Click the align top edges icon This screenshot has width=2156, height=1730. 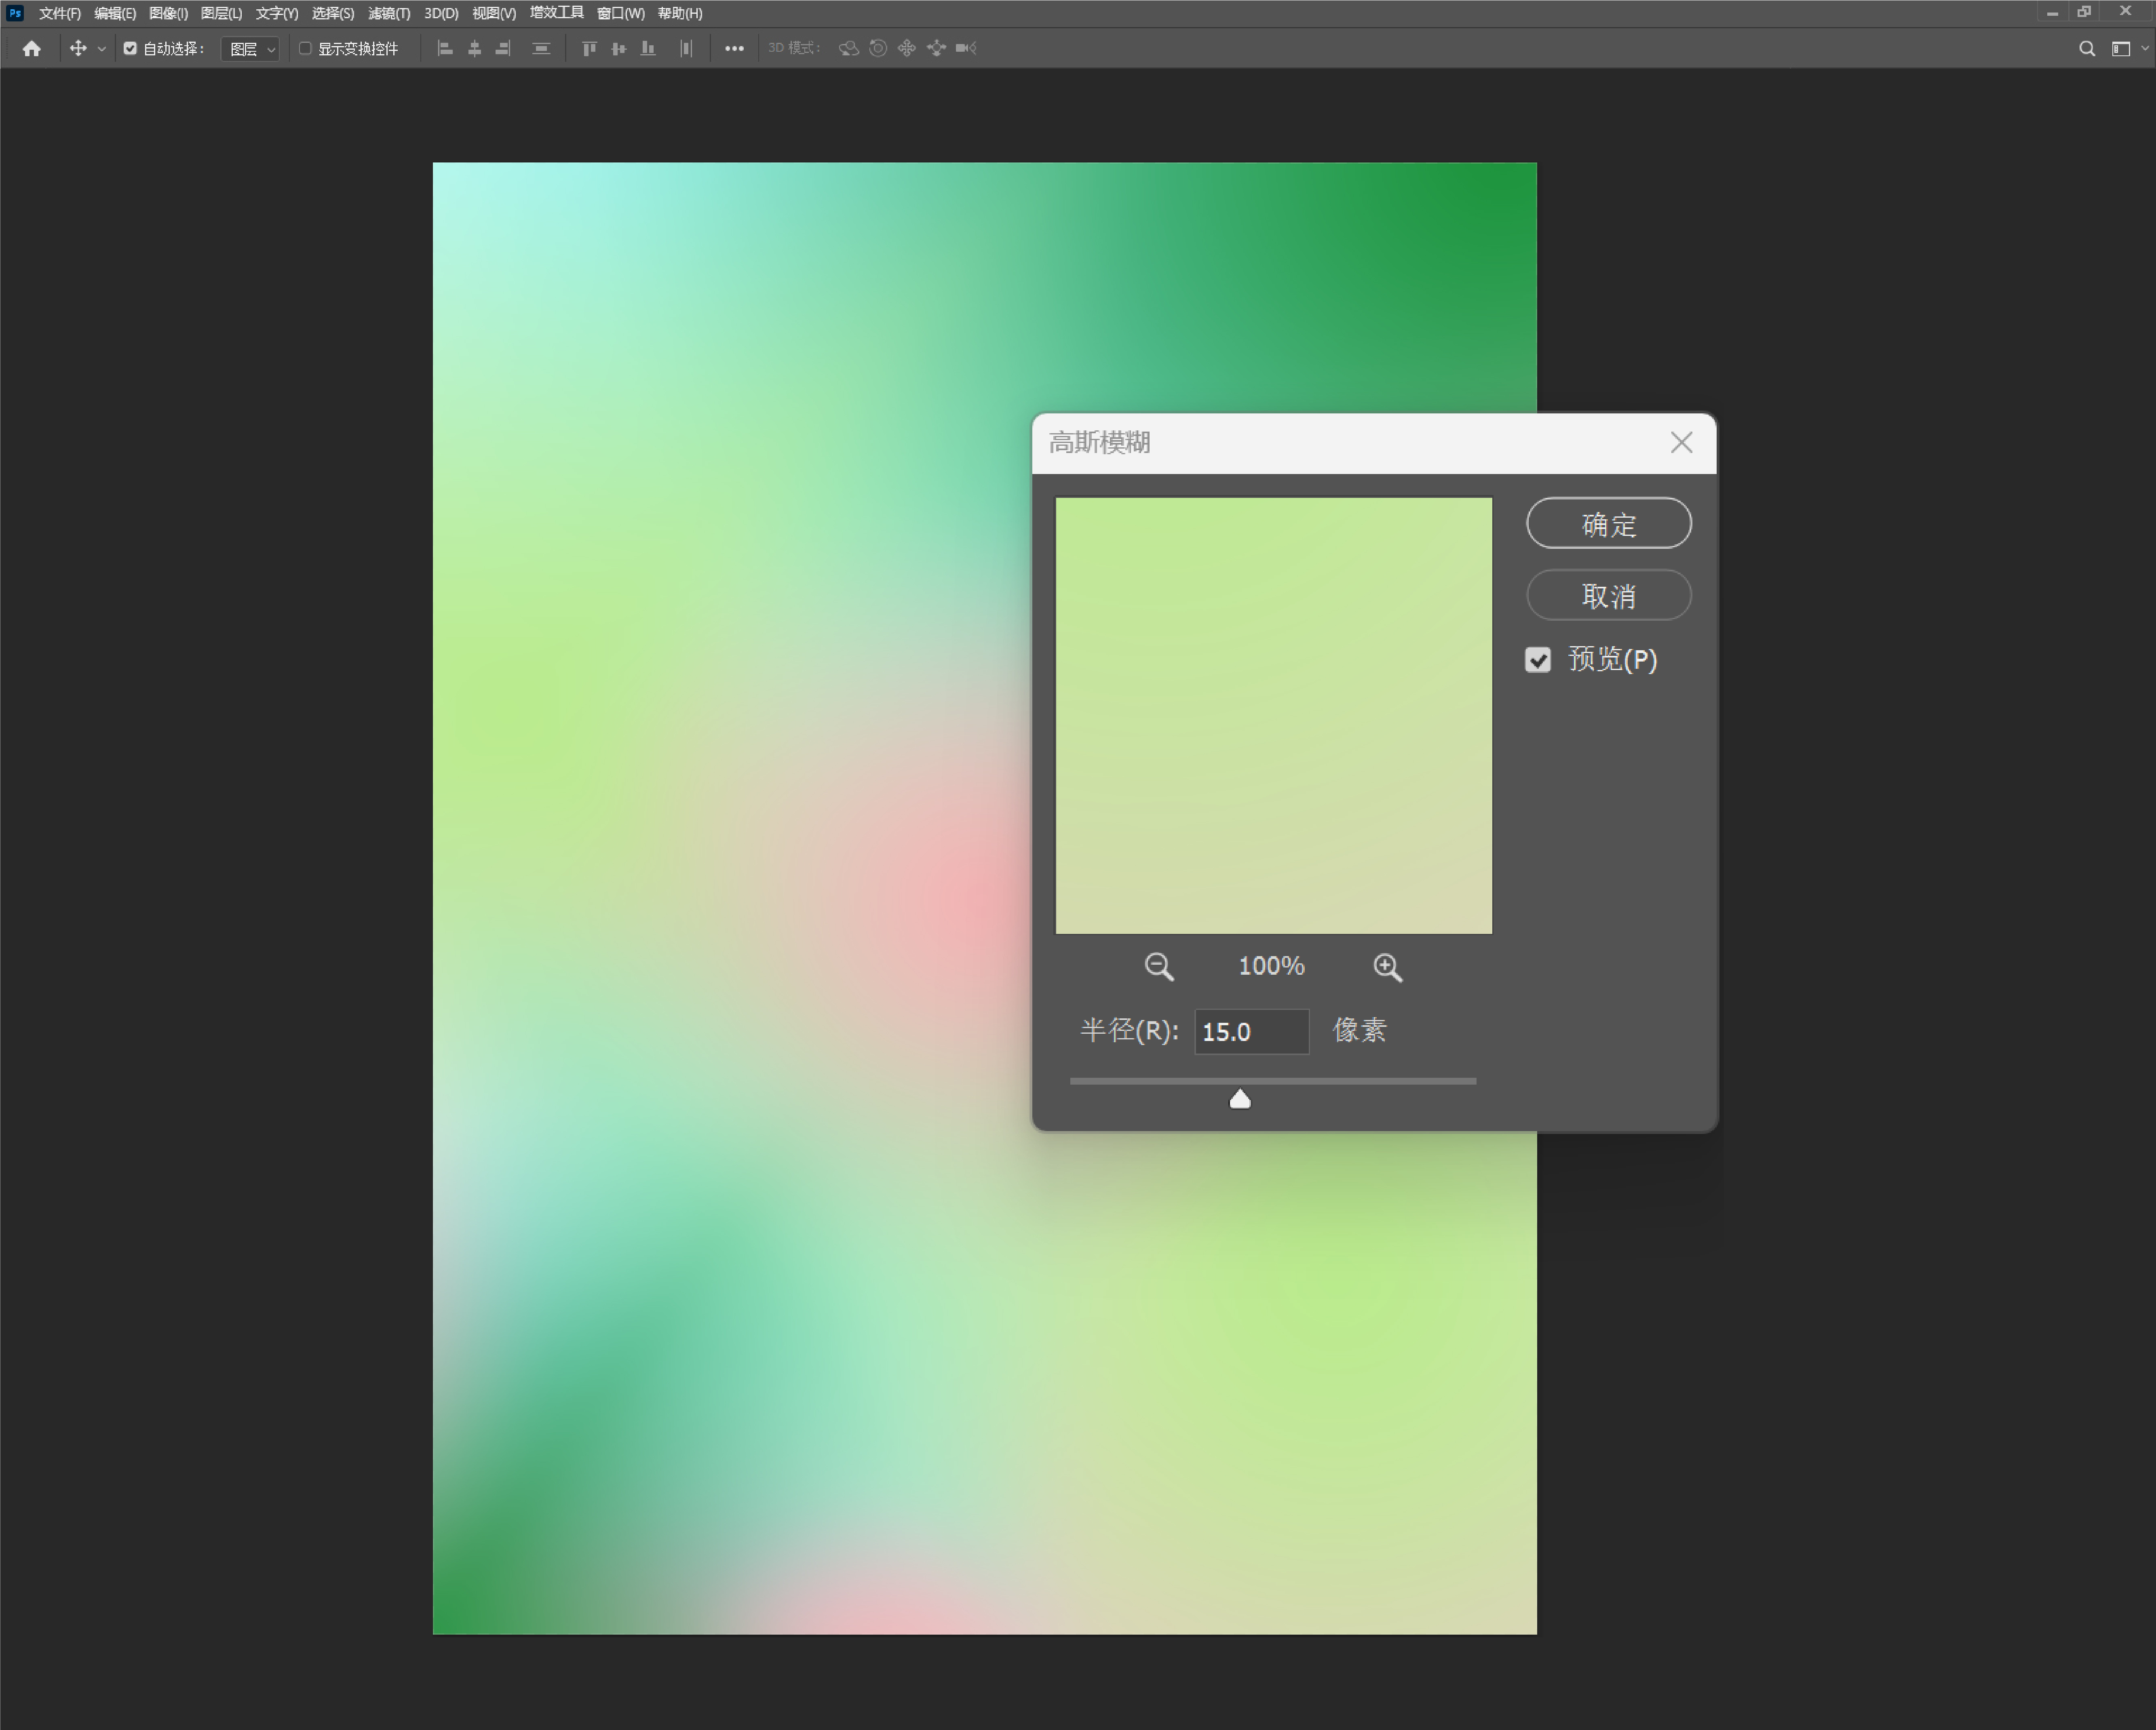(x=589, y=48)
